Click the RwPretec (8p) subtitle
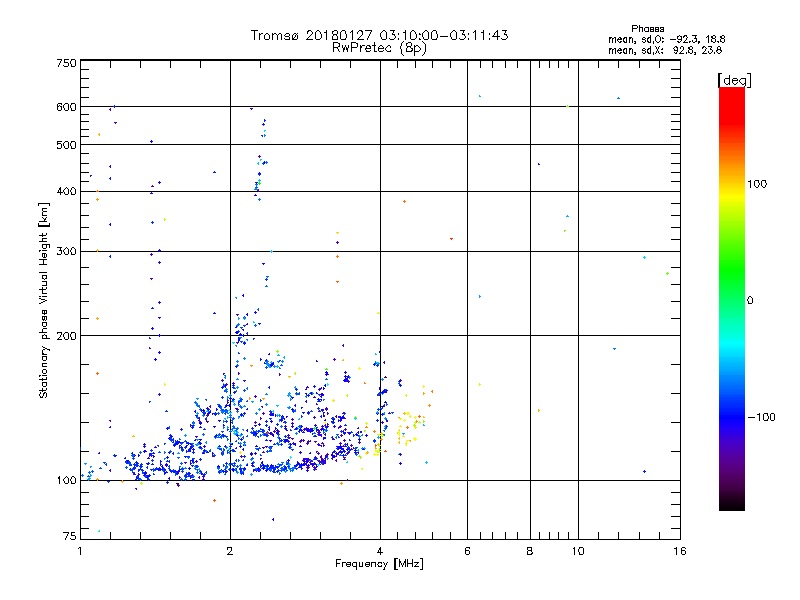 pos(379,48)
